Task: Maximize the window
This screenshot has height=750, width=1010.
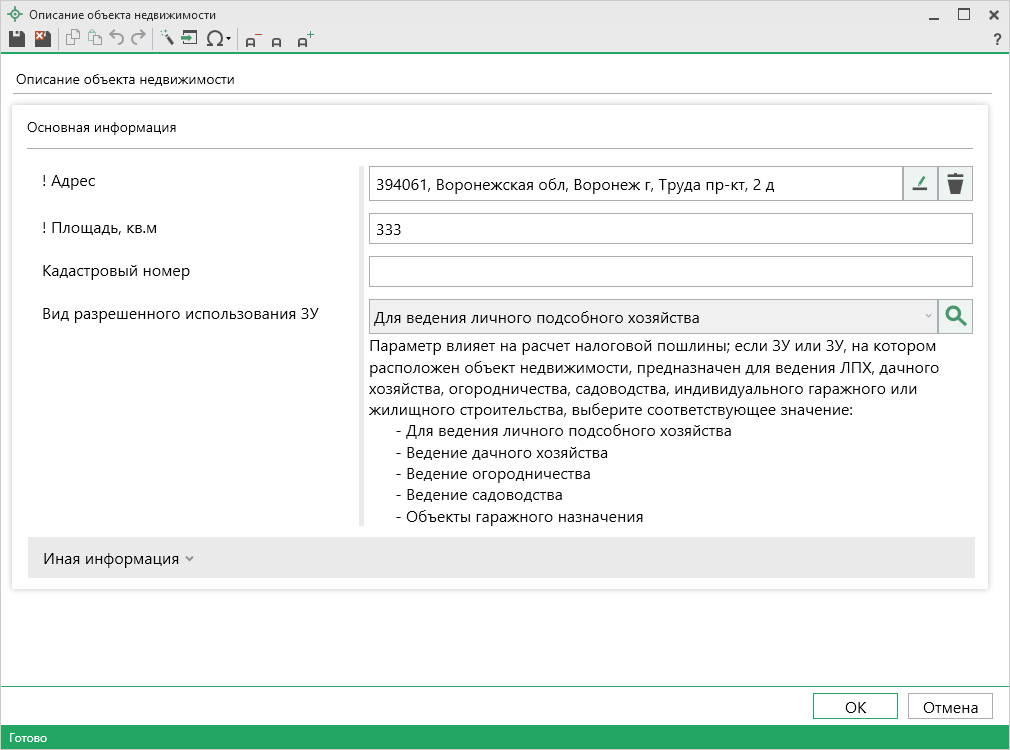Action: tap(964, 14)
